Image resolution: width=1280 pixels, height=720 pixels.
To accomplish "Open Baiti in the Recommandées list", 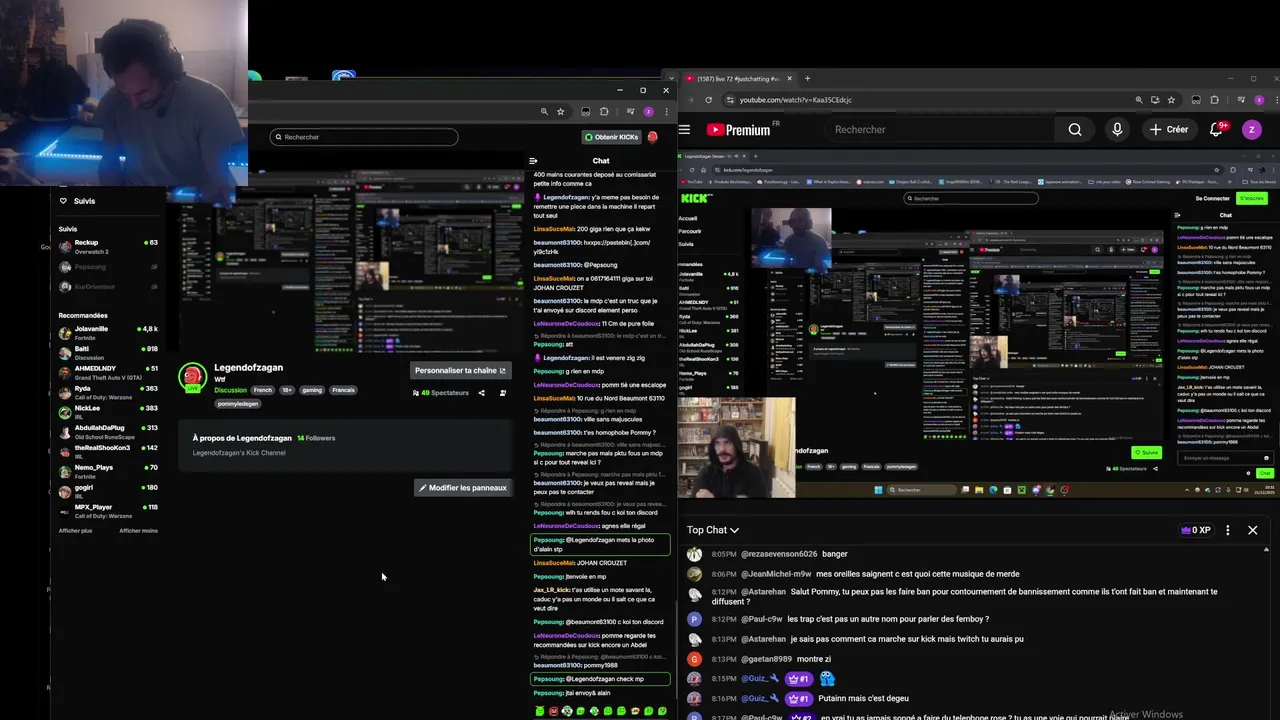I will [108, 352].
